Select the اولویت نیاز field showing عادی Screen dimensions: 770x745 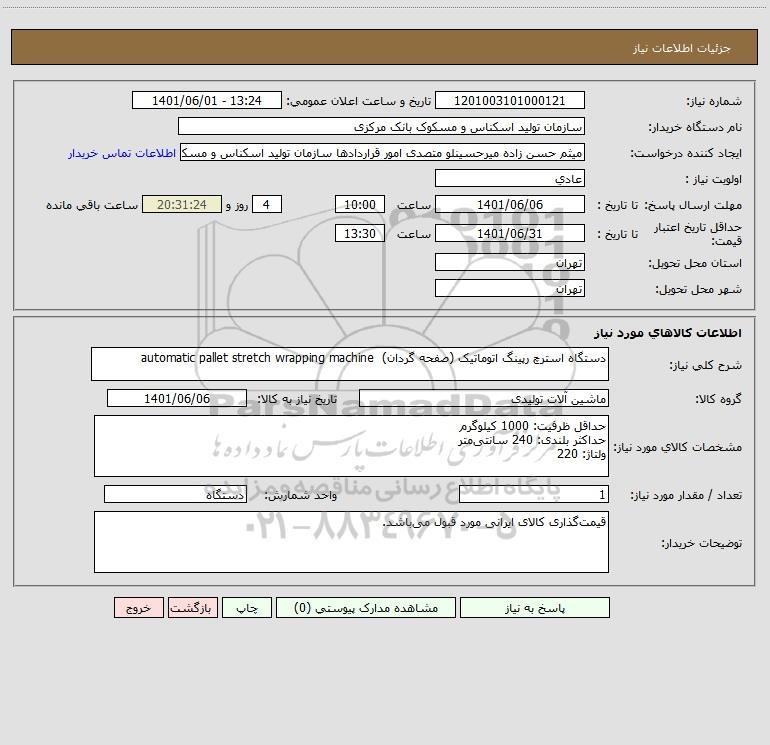point(510,179)
